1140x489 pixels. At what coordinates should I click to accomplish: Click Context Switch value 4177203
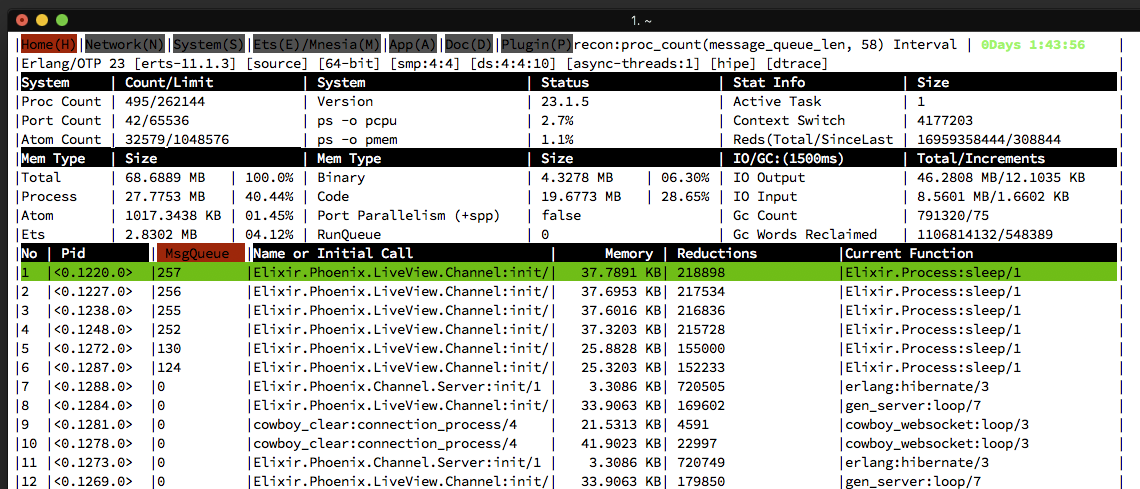tap(945, 121)
